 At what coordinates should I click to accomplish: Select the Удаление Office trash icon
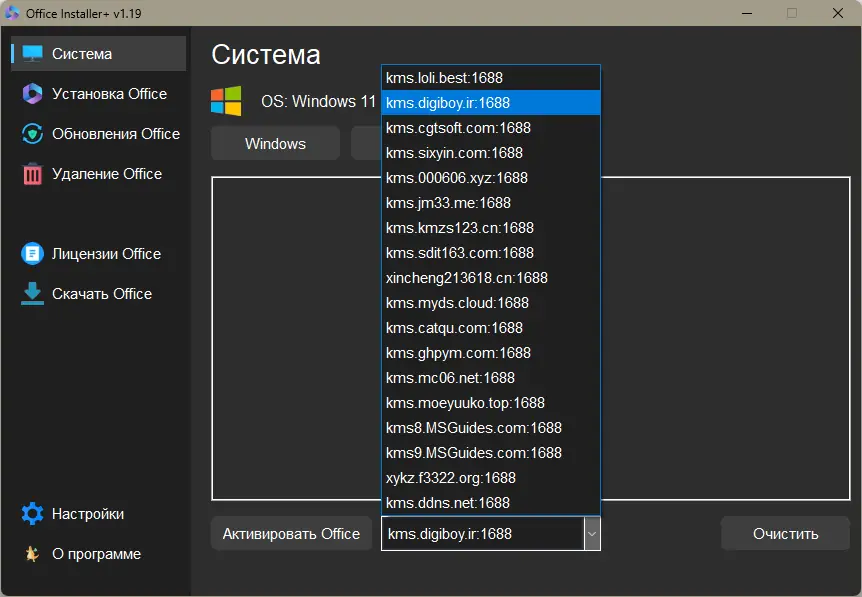coord(31,173)
